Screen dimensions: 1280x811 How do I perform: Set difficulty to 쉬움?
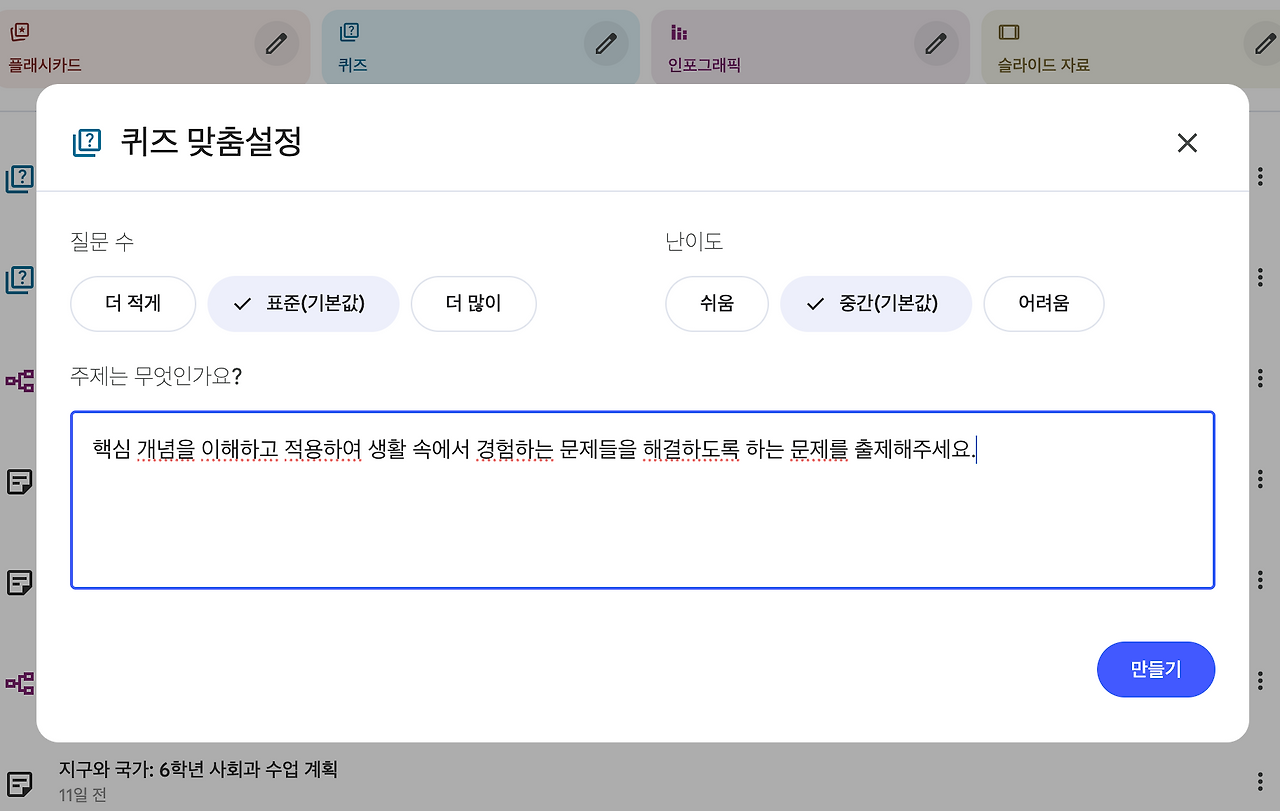(717, 304)
